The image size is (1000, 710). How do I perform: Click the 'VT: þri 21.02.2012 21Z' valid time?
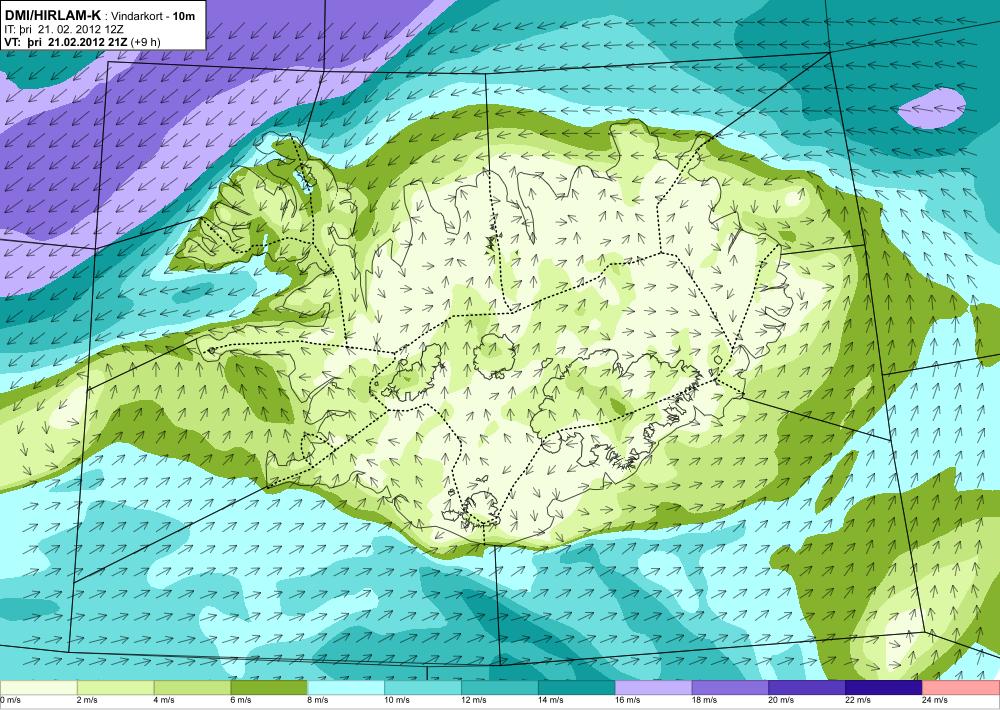pyautogui.click(x=66, y=42)
